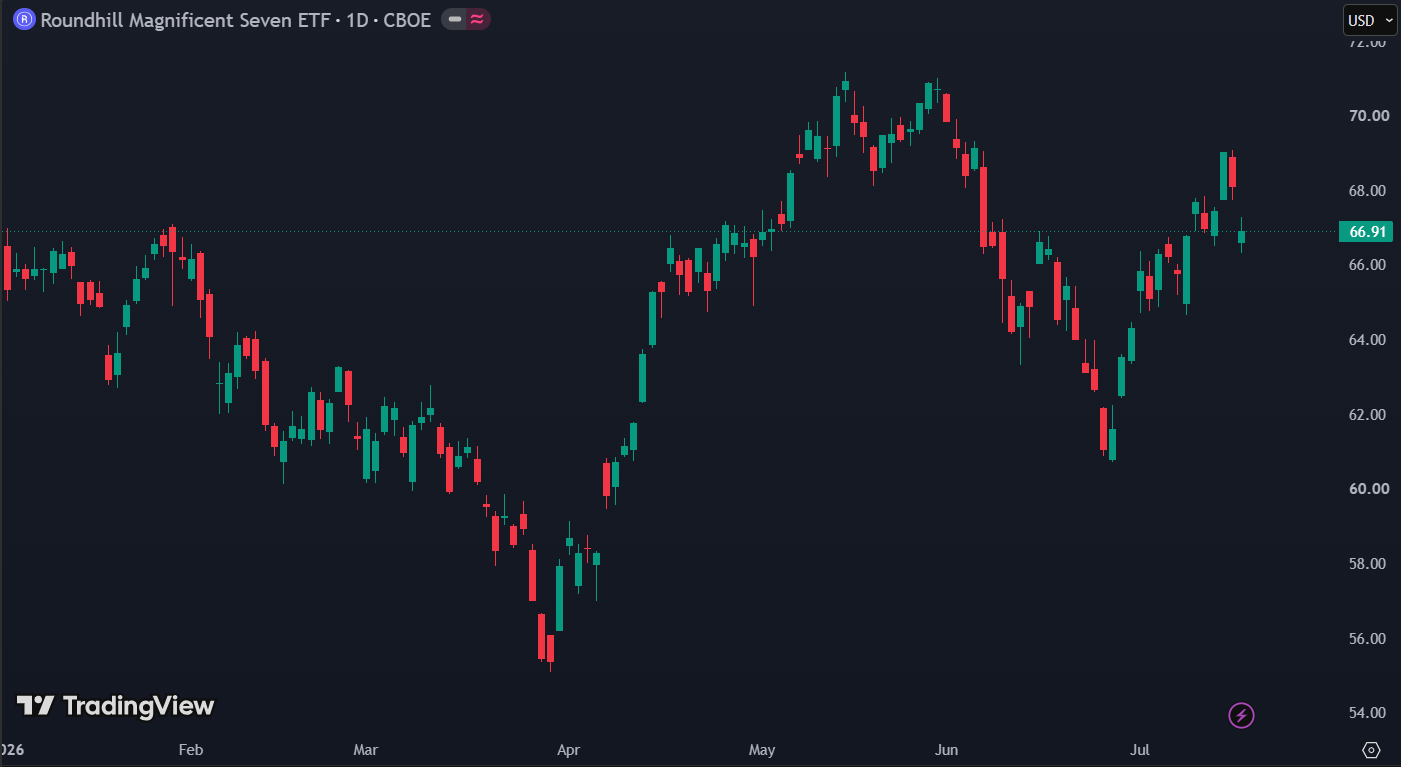Click the Jul label on time axis
This screenshot has width=1401, height=767.
click(1139, 749)
